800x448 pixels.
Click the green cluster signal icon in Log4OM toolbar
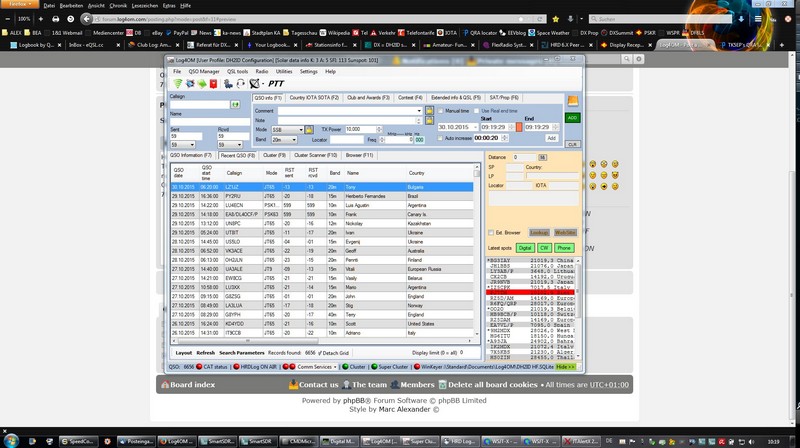tap(178, 84)
